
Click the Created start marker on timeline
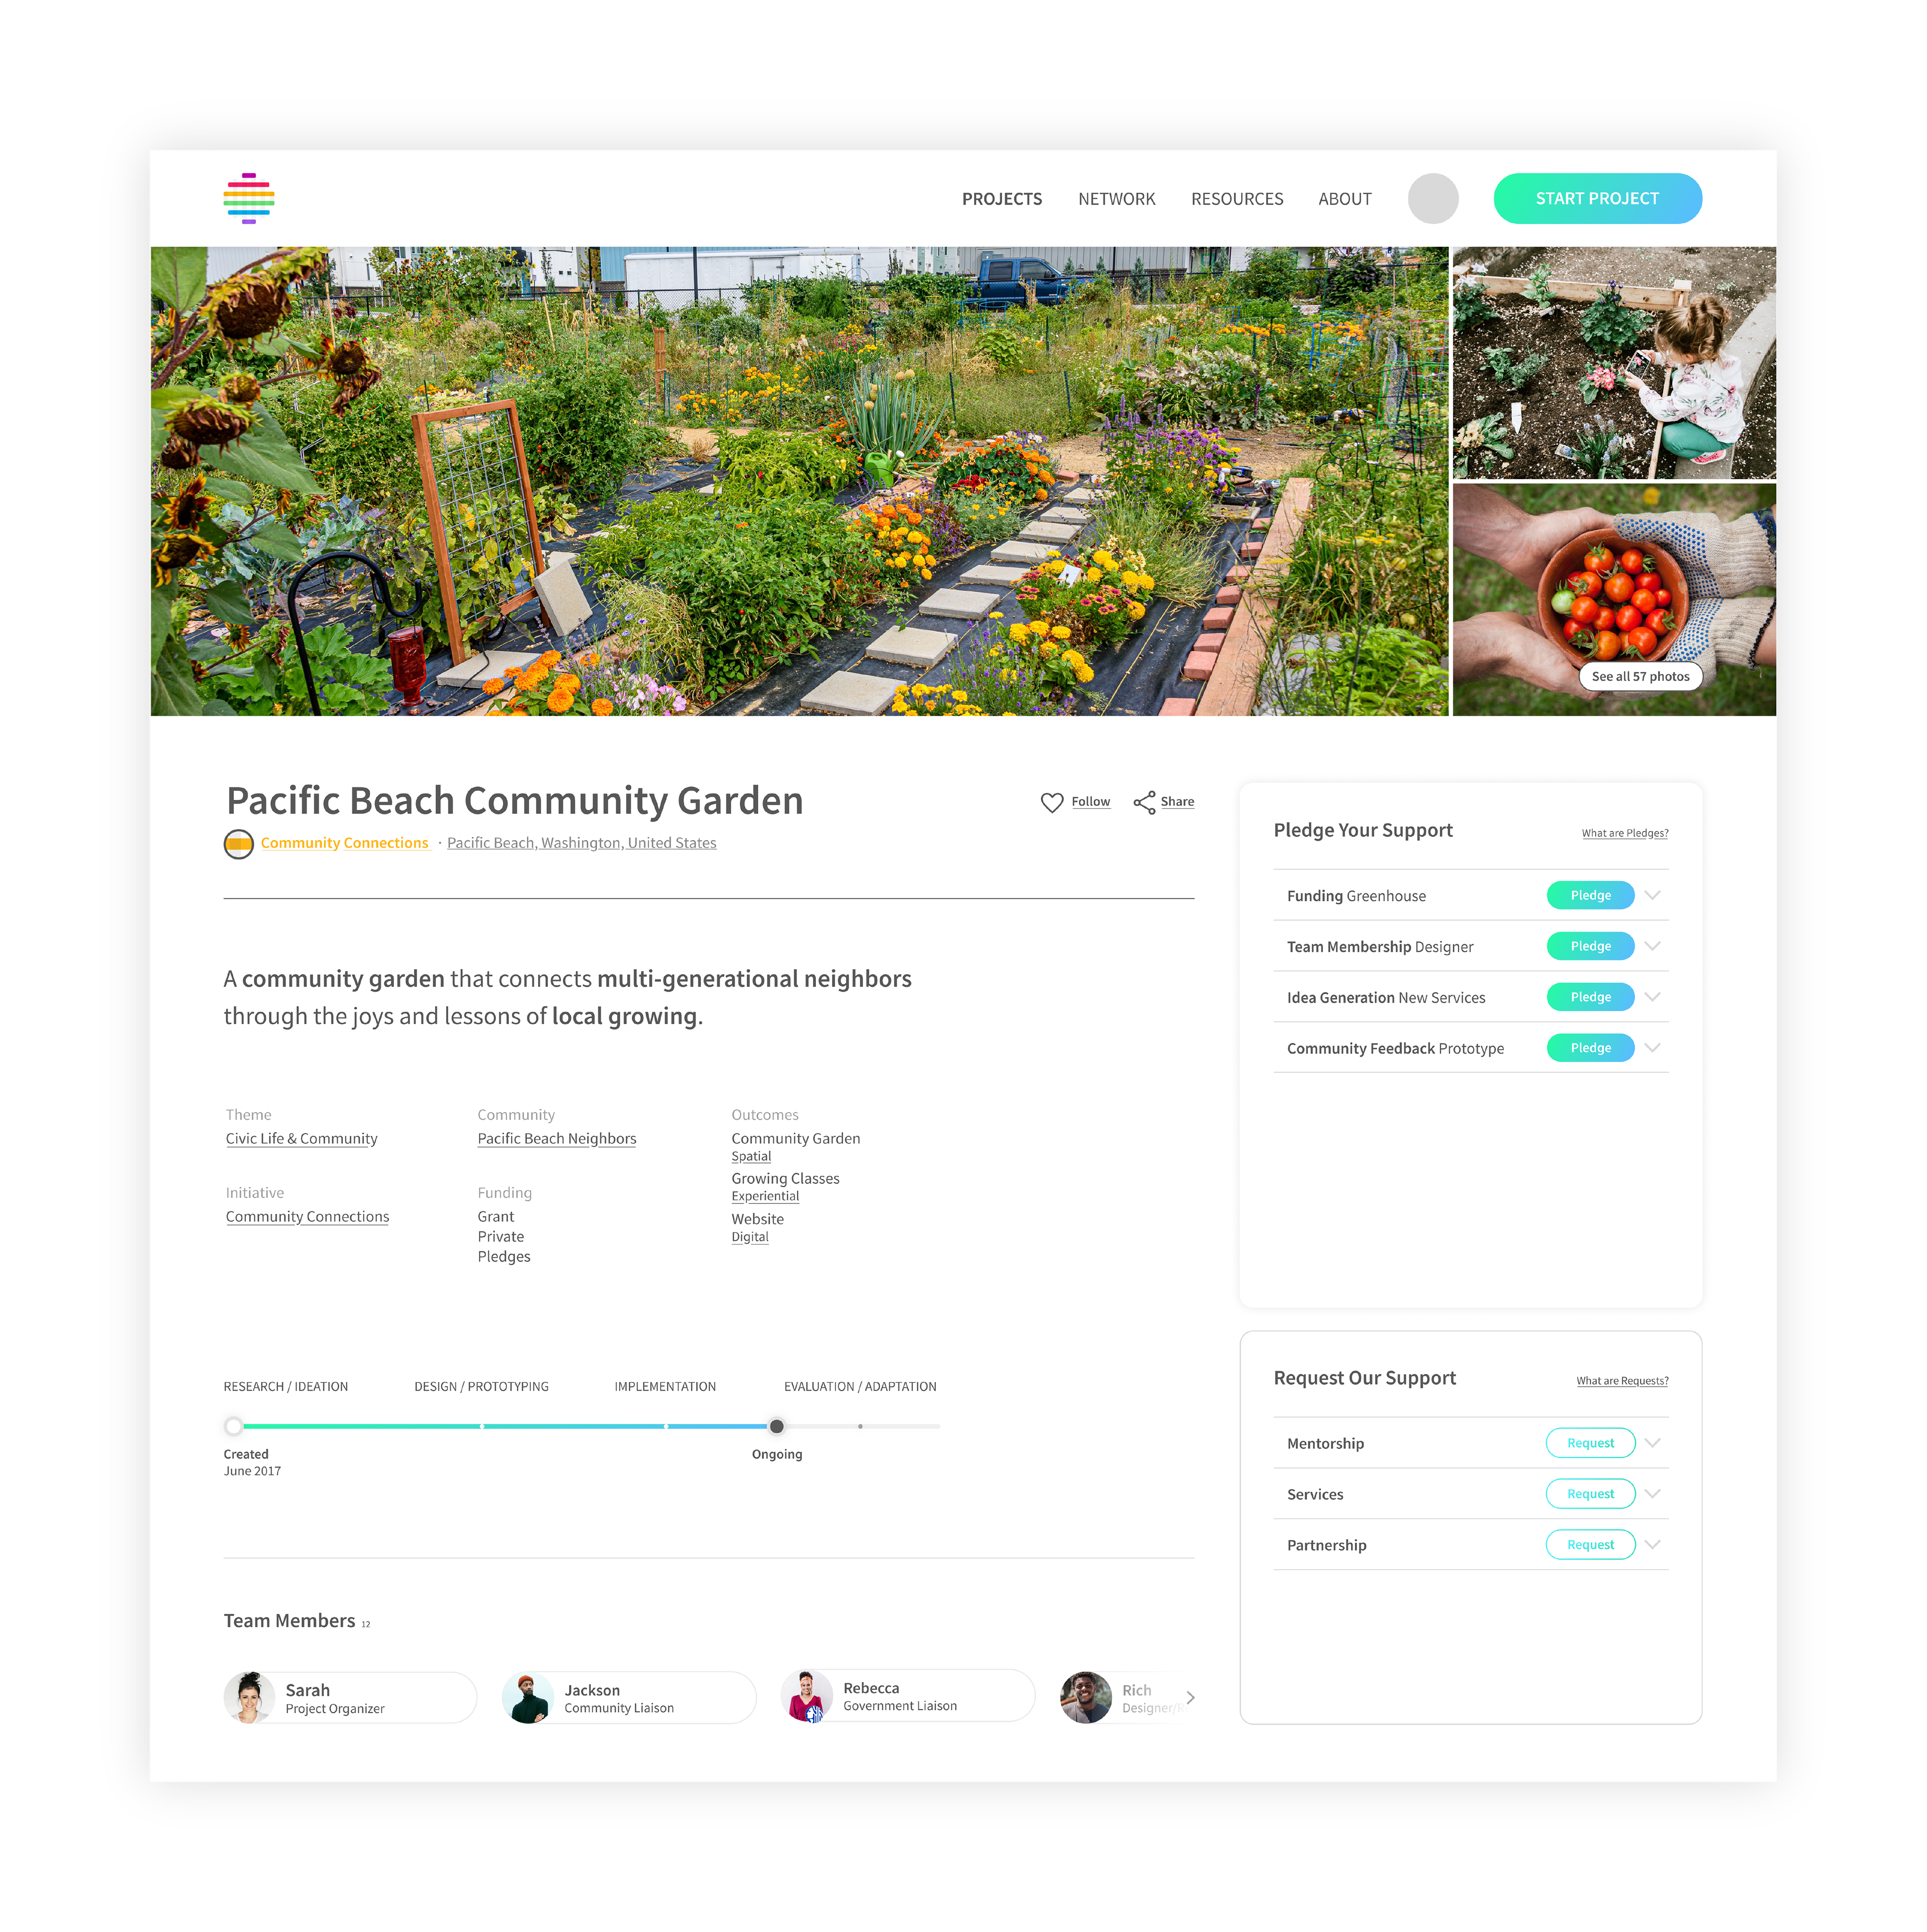(x=233, y=1427)
